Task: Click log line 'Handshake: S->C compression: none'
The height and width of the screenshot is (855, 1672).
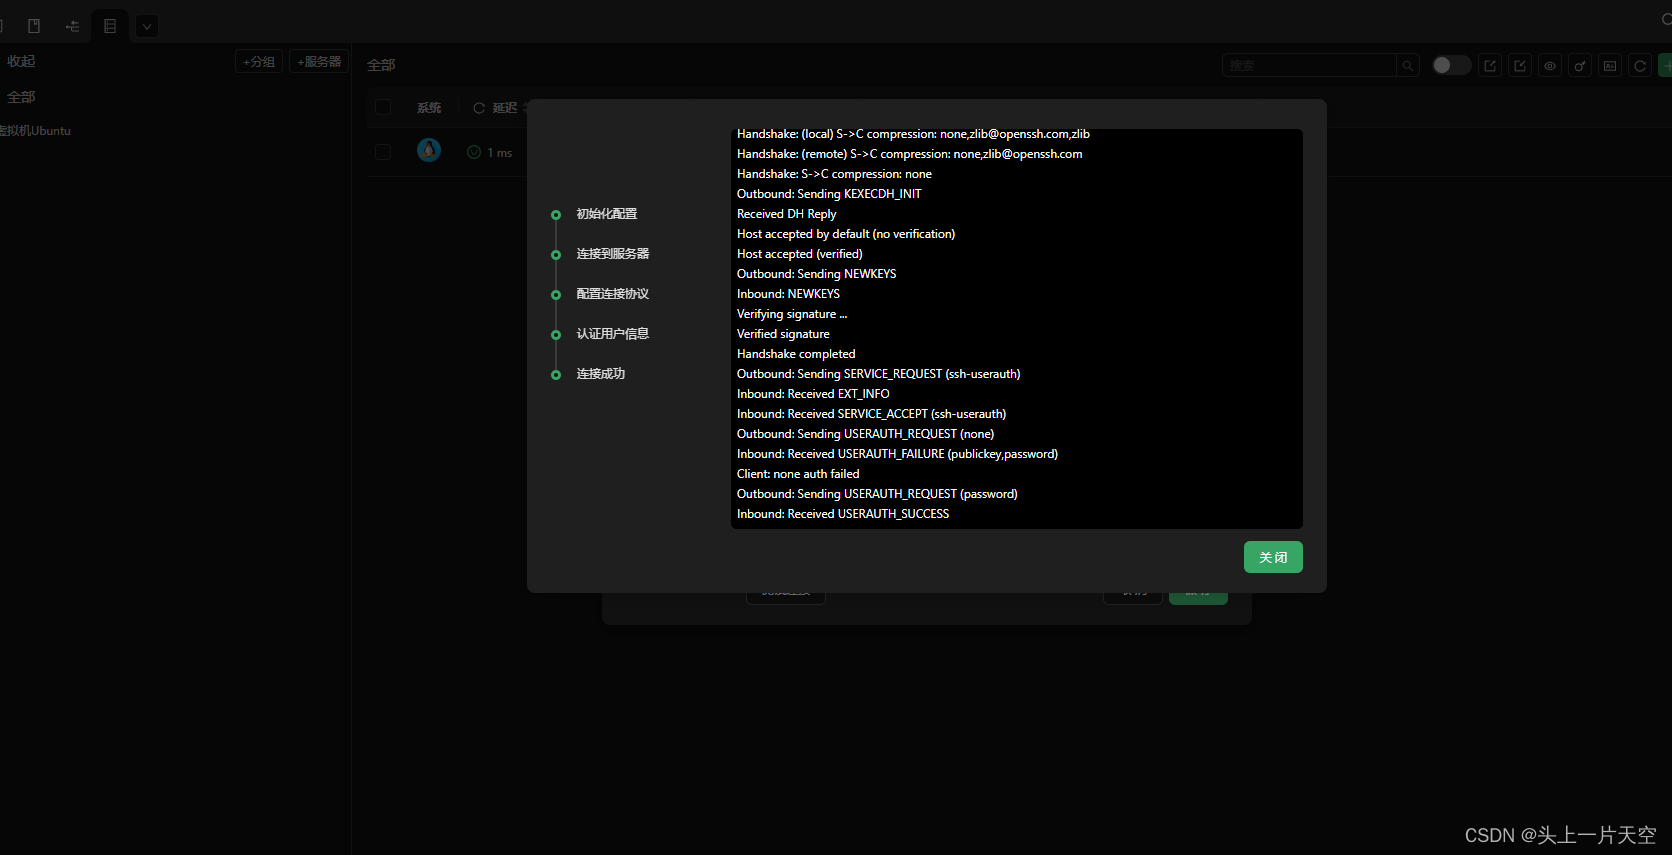Action: pos(834,174)
